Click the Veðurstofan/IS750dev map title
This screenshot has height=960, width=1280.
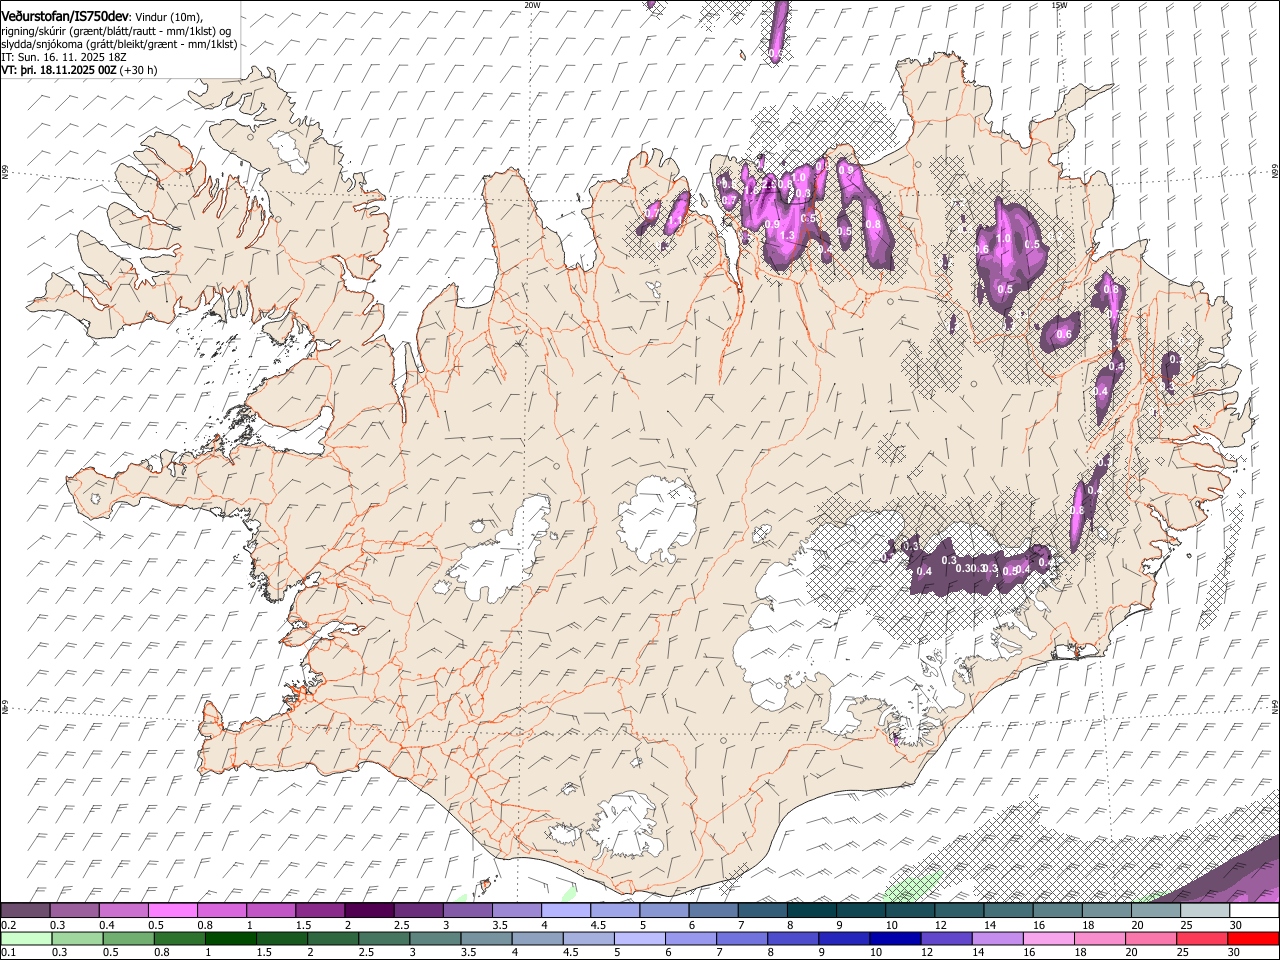pyautogui.click(x=66, y=17)
